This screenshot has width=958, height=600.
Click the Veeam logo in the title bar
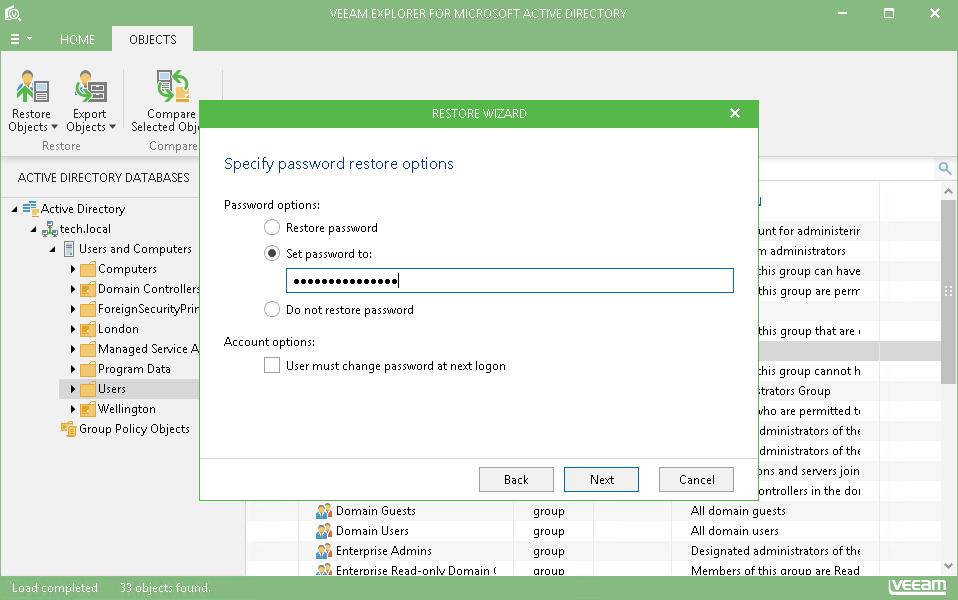click(13, 13)
